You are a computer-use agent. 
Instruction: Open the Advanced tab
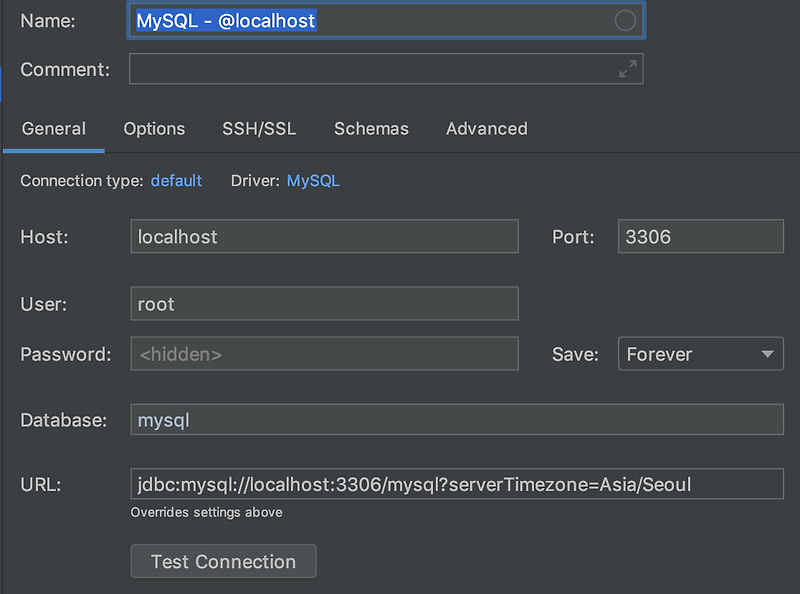pyautogui.click(x=487, y=129)
